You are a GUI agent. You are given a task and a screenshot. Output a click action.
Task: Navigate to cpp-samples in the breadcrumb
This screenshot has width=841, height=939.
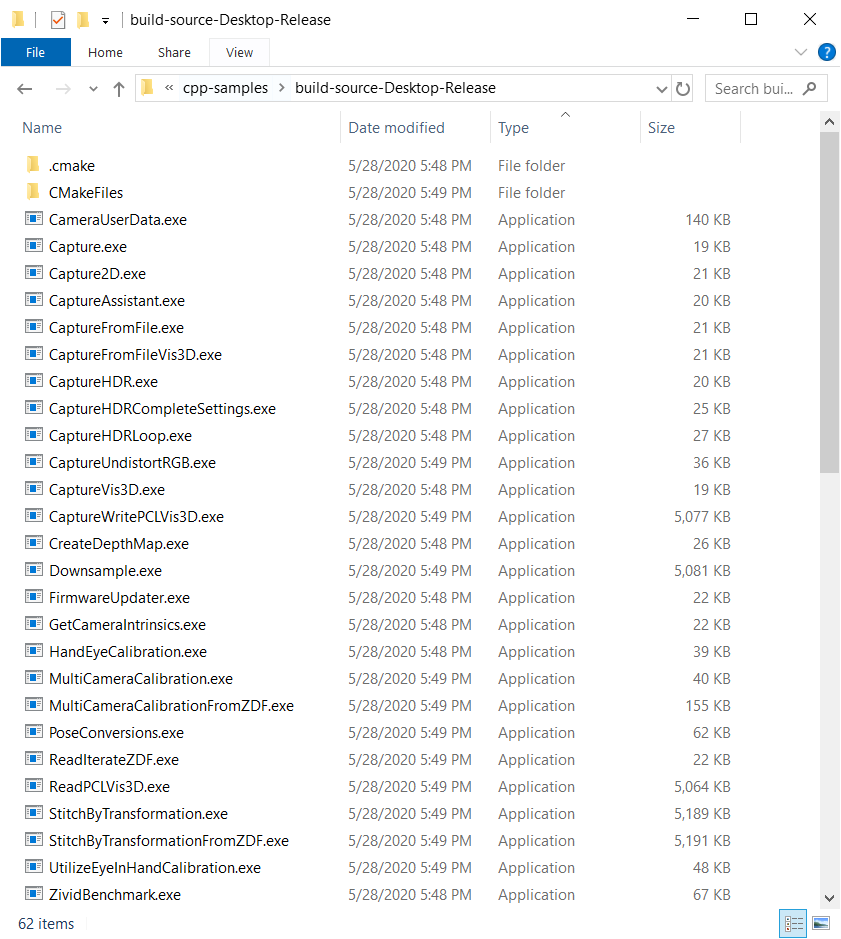coord(225,88)
